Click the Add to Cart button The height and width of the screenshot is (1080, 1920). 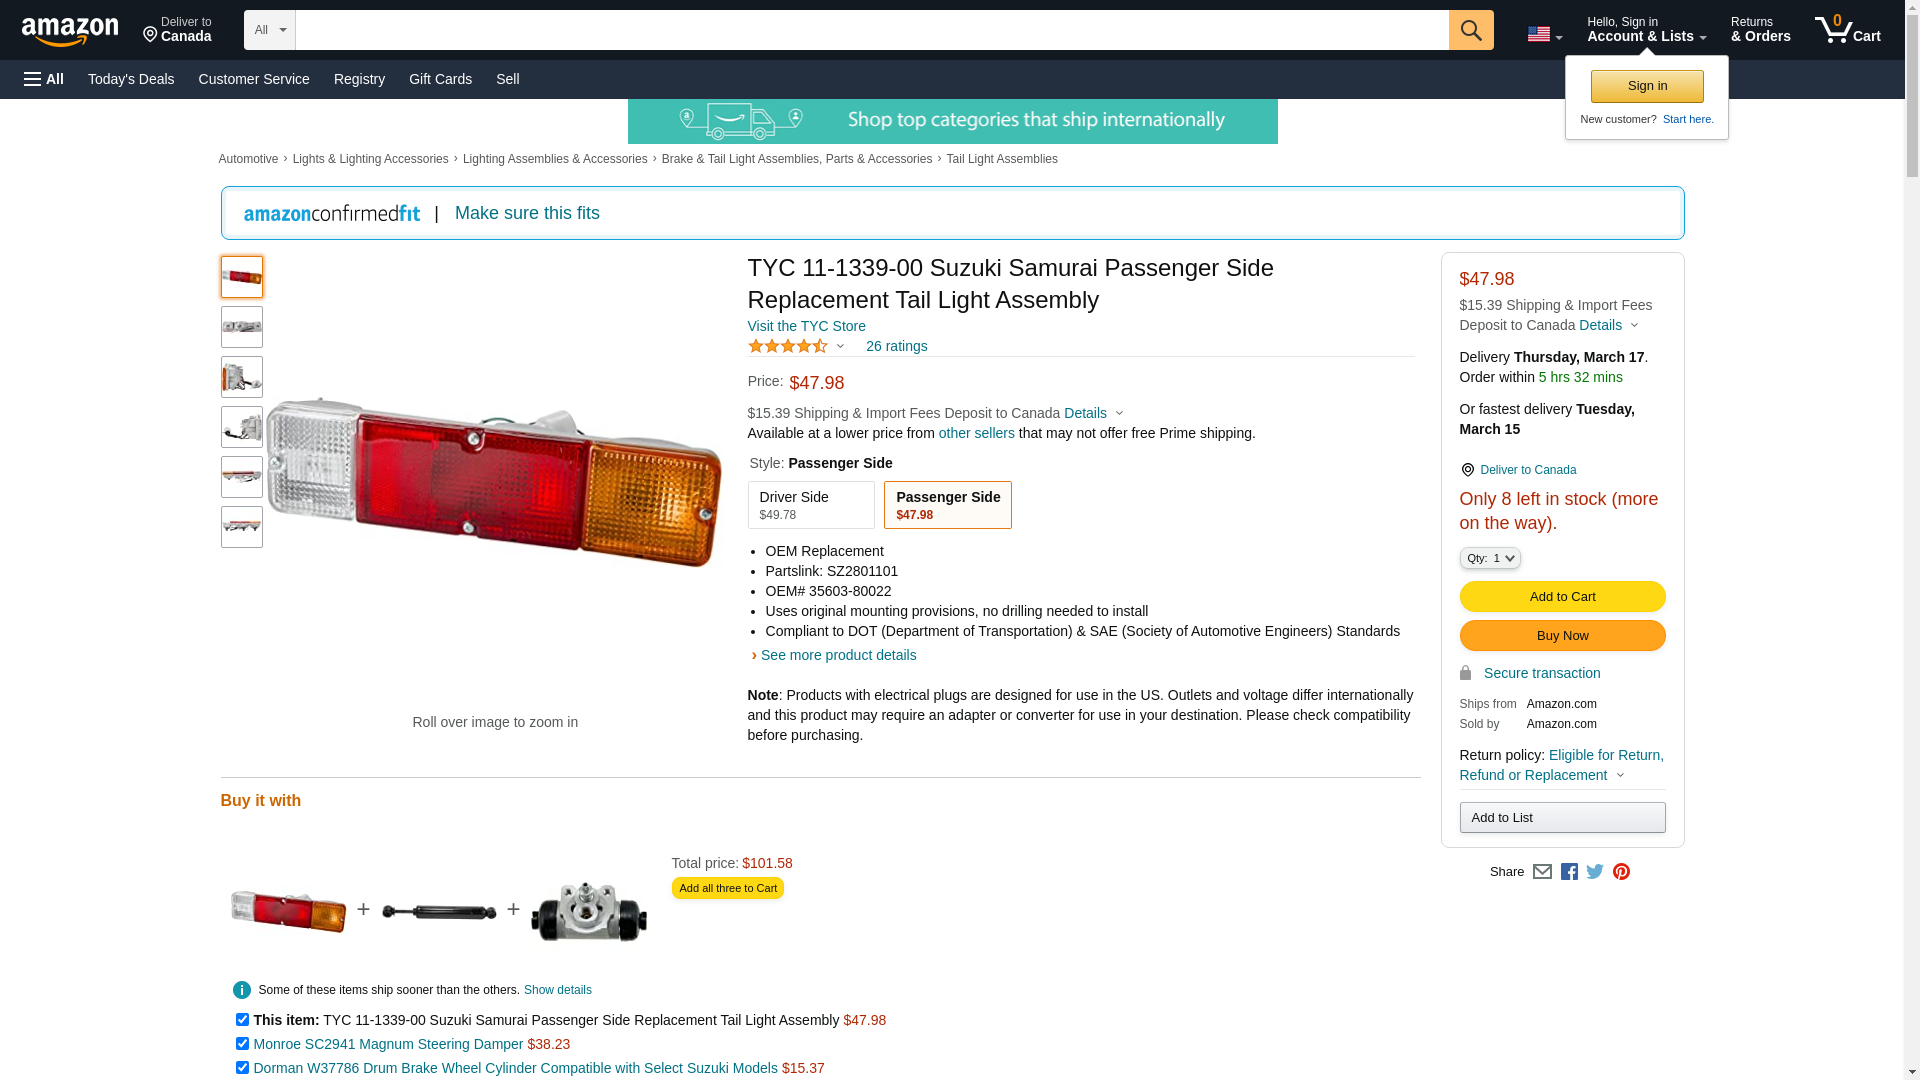(x=1562, y=597)
